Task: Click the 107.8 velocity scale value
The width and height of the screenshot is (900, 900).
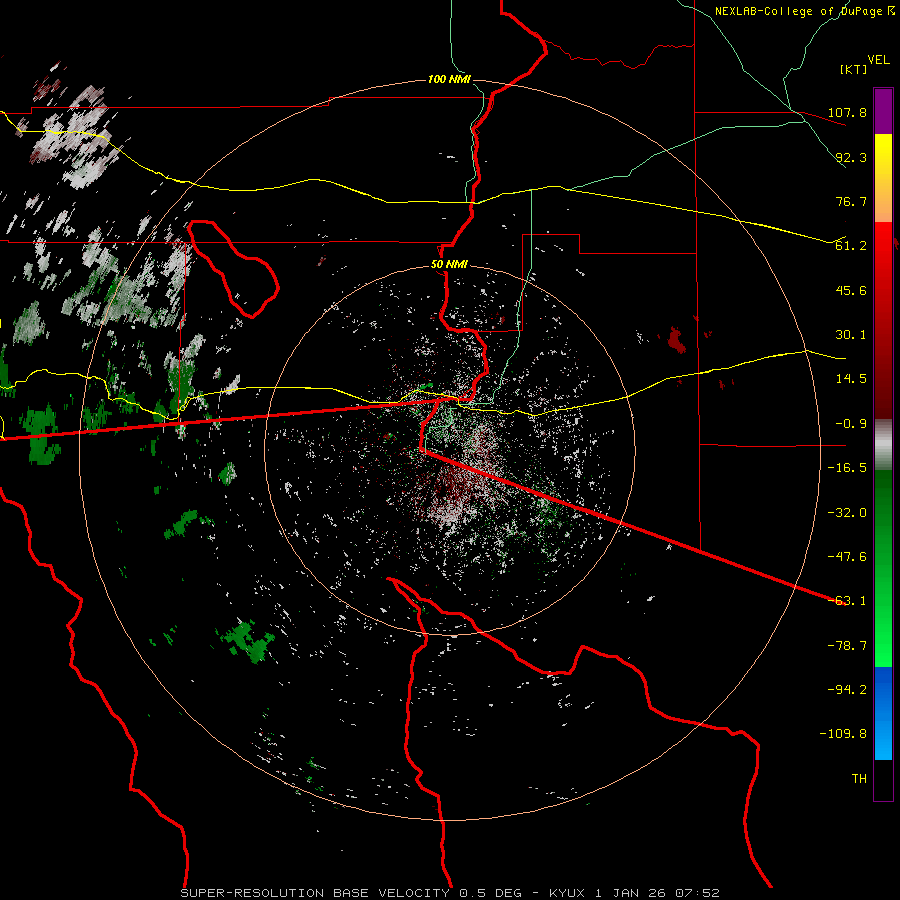Action: pyautogui.click(x=847, y=112)
